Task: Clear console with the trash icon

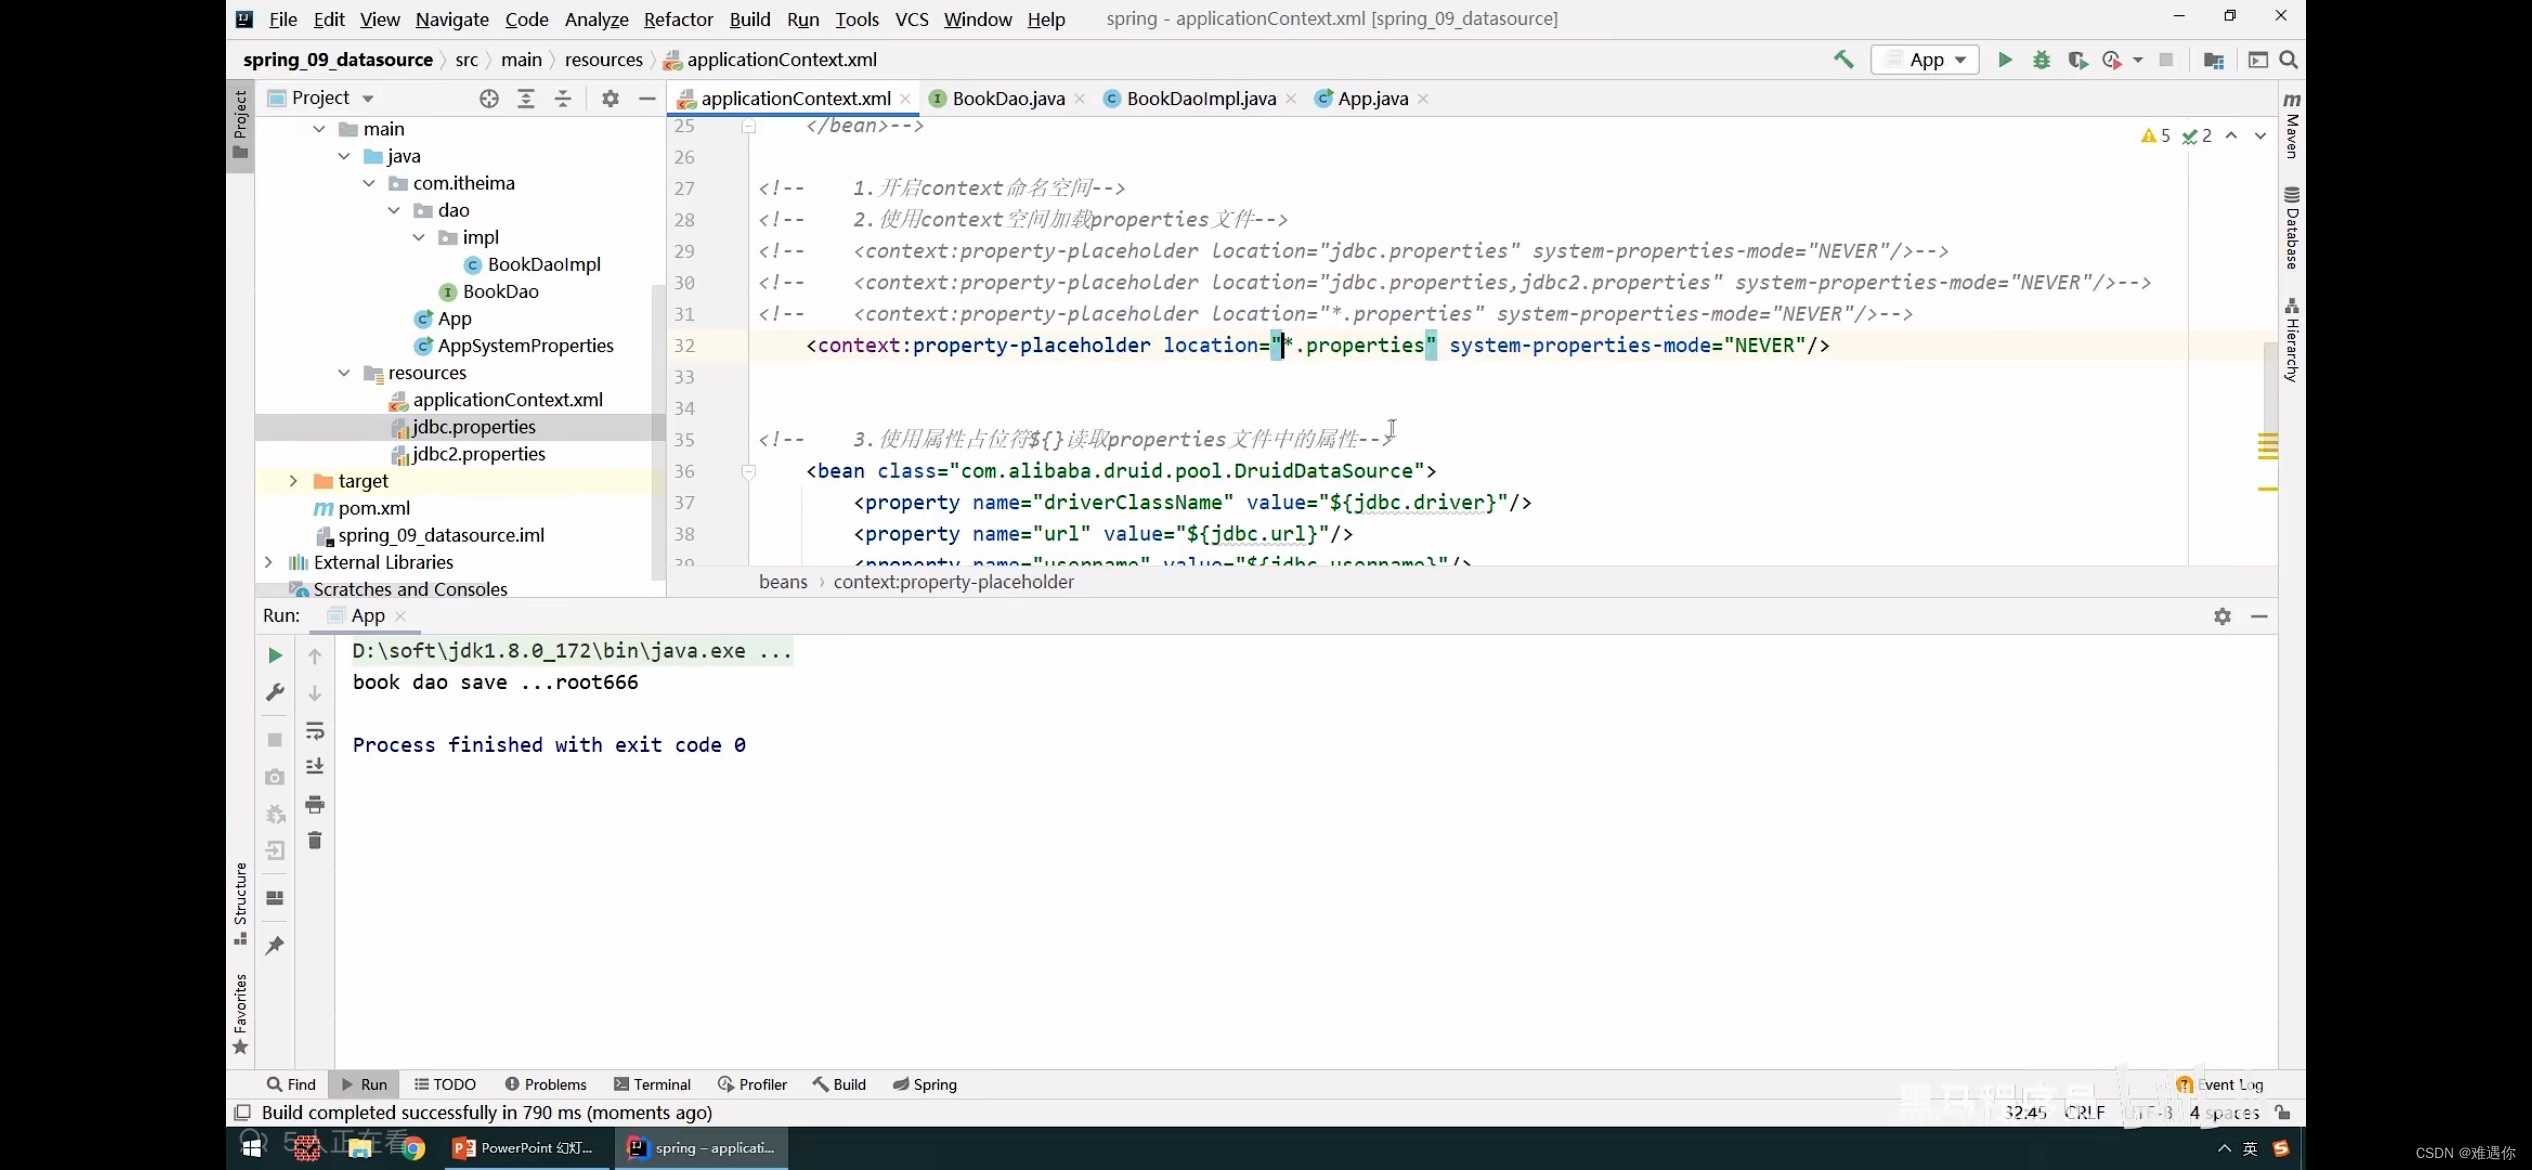Action: point(315,840)
